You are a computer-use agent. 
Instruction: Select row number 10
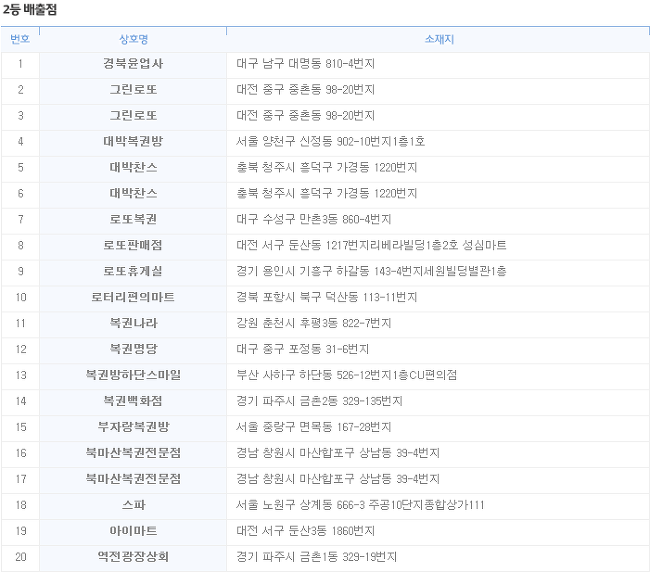[x=21, y=297]
